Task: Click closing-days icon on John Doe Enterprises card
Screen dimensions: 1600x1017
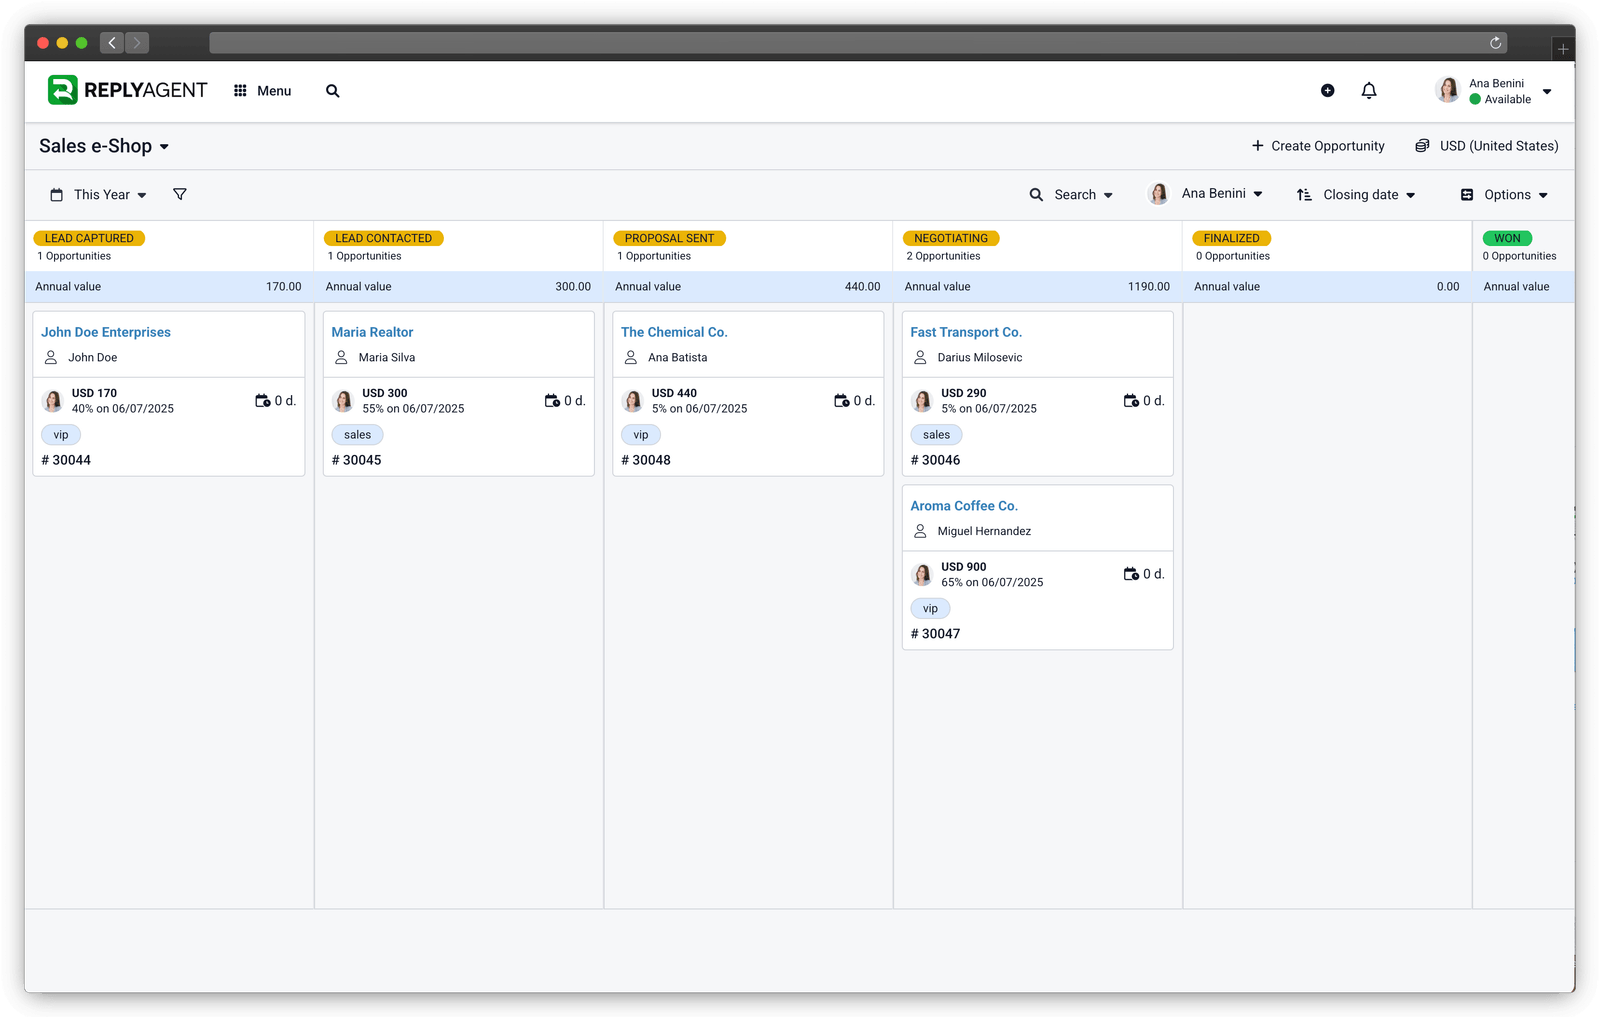Action: pos(263,401)
